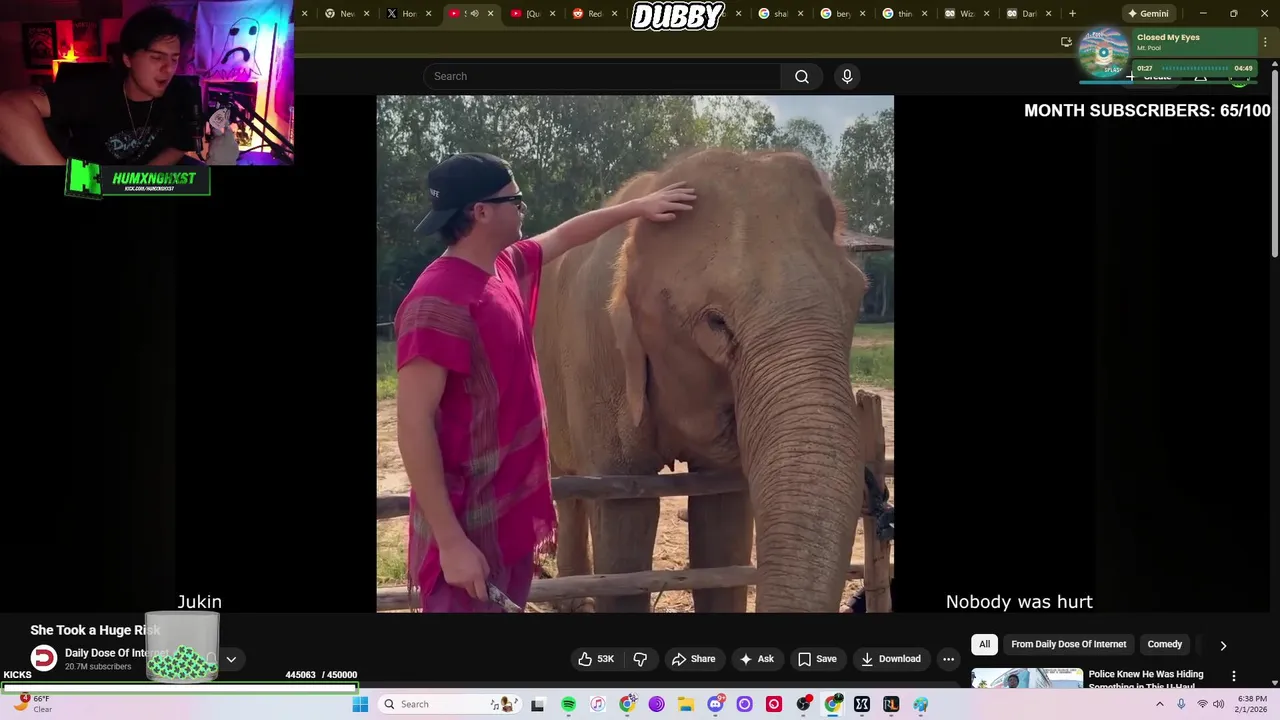The width and height of the screenshot is (1280, 720).
Task: Click the cast media icon in toolbar
Action: point(1066,42)
